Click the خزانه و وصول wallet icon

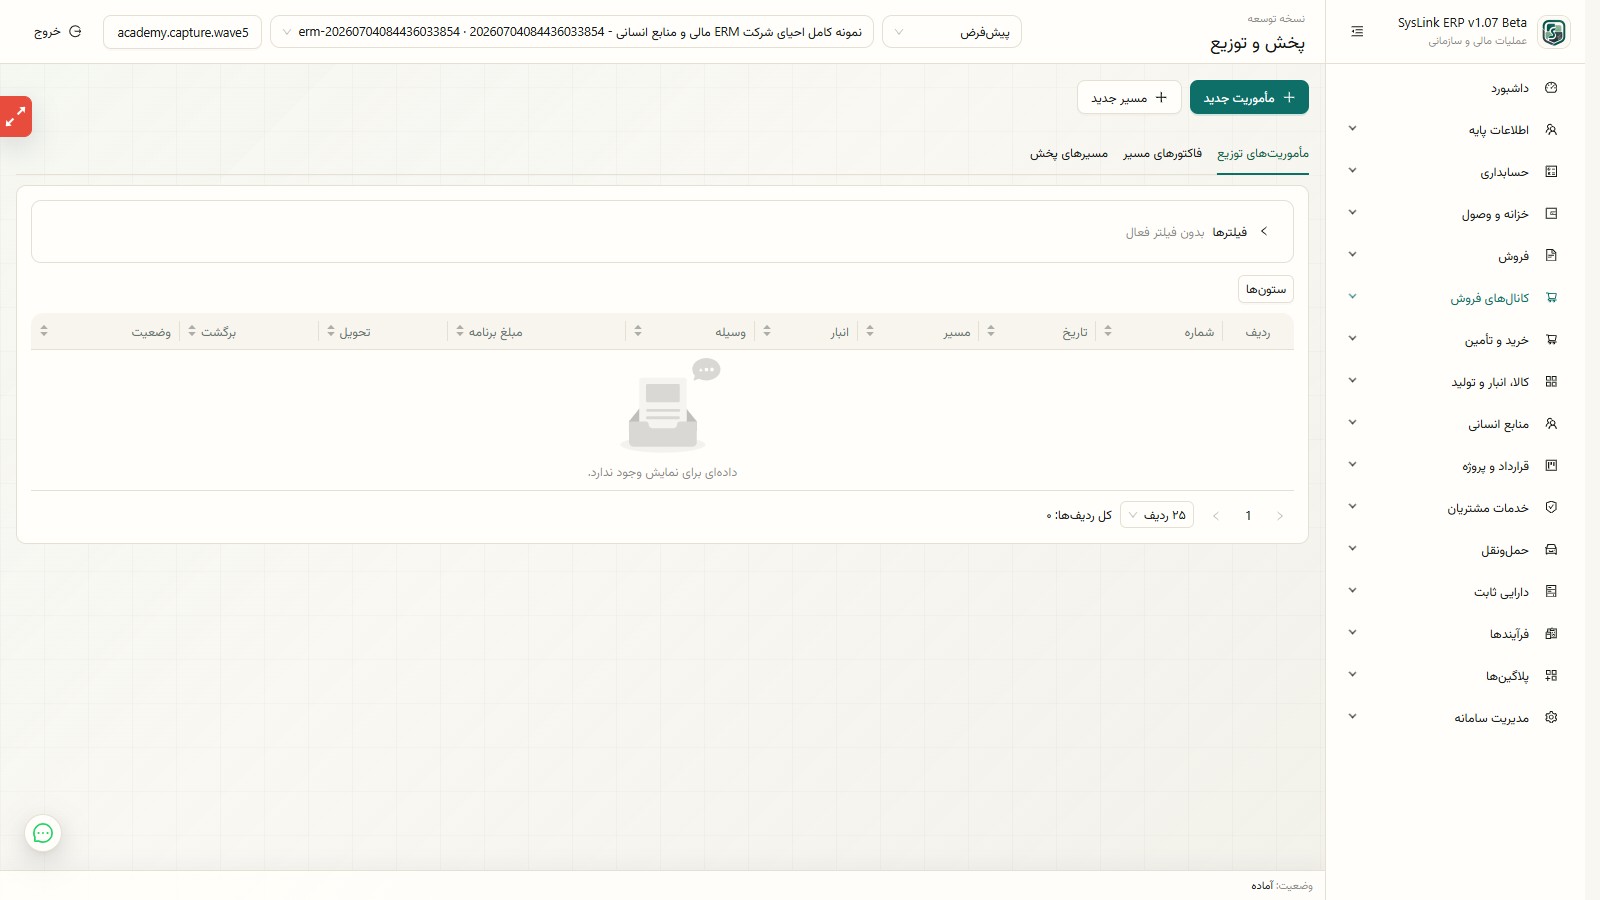click(1551, 214)
